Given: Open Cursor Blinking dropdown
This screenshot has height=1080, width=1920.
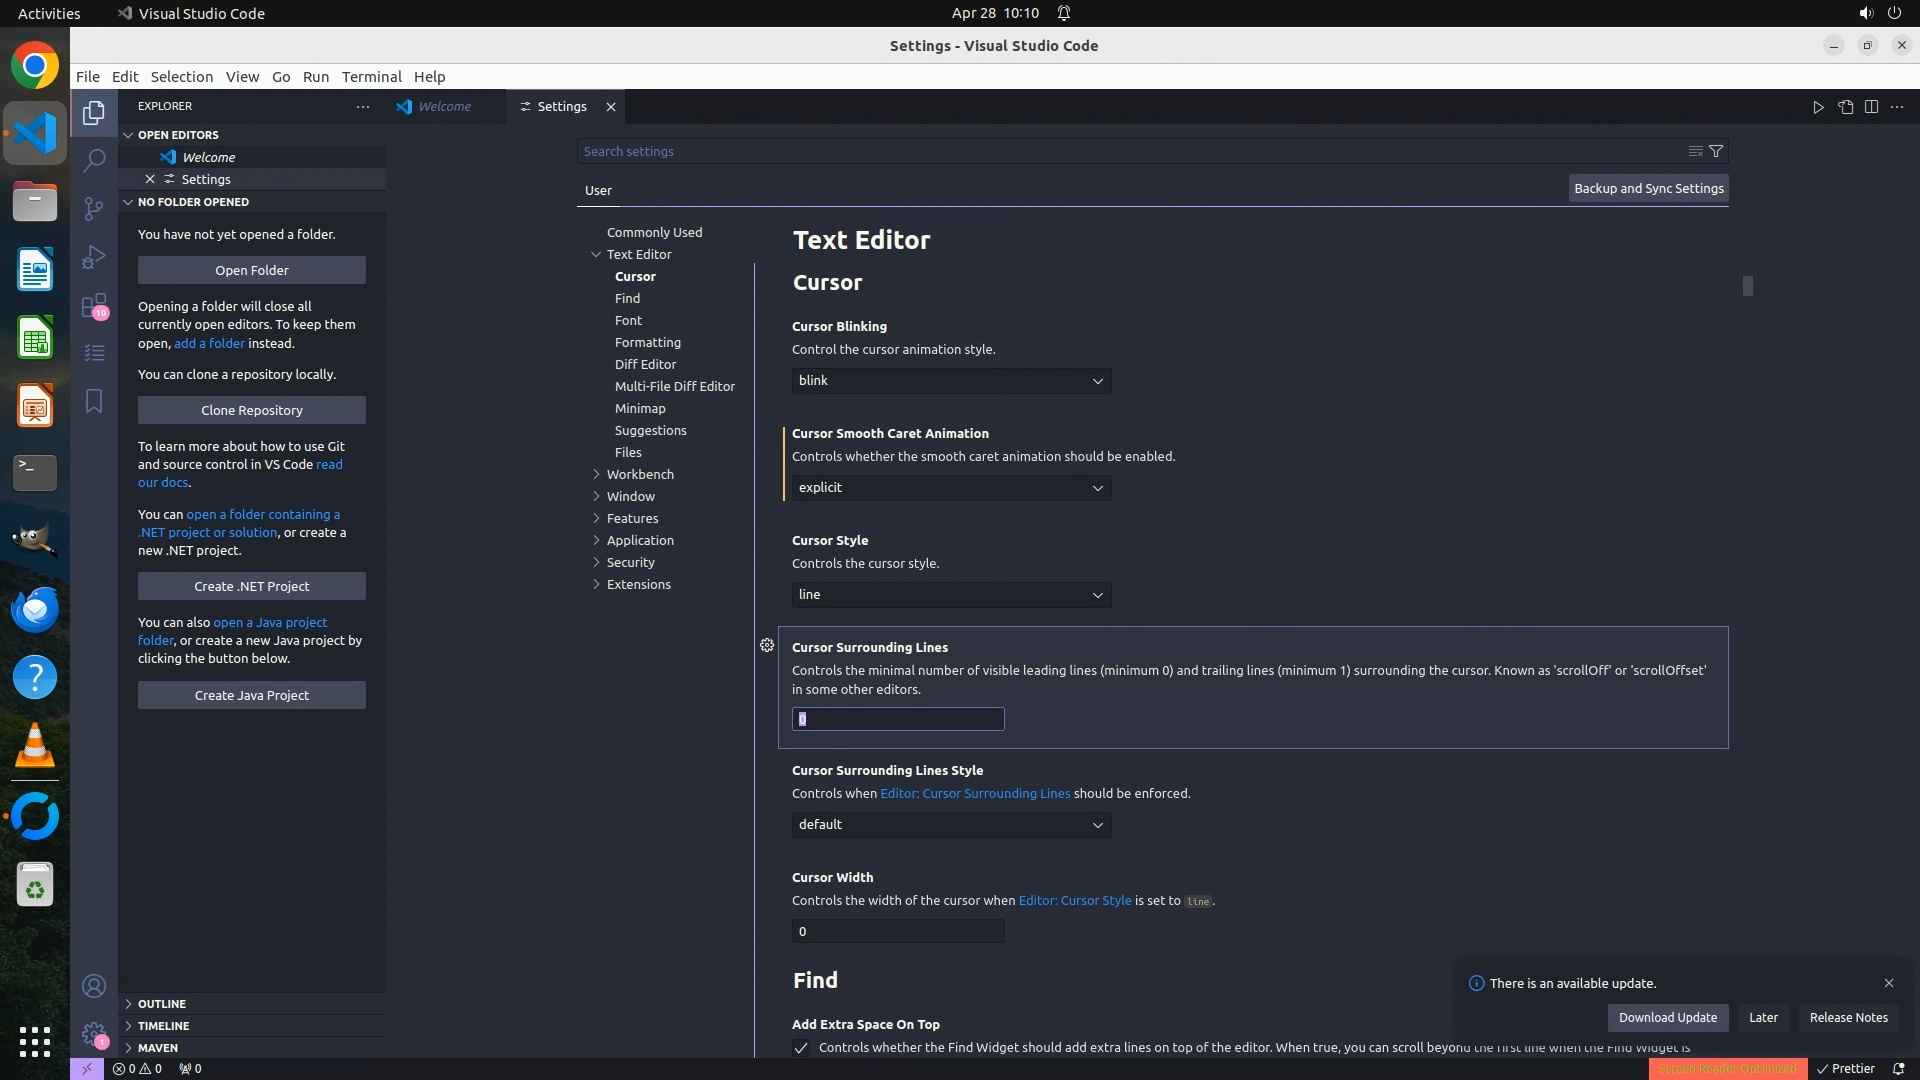Looking at the screenshot, I should click(x=951, y=381).
